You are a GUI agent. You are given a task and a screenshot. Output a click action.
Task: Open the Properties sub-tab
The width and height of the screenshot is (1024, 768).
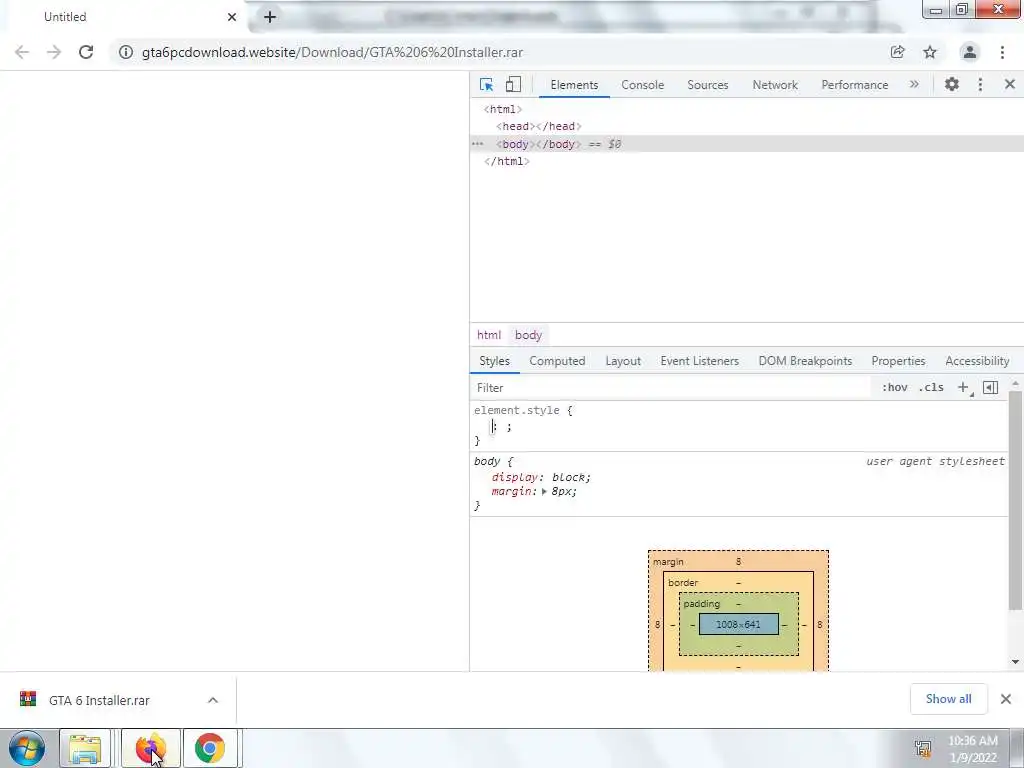(x=898, y=361)
